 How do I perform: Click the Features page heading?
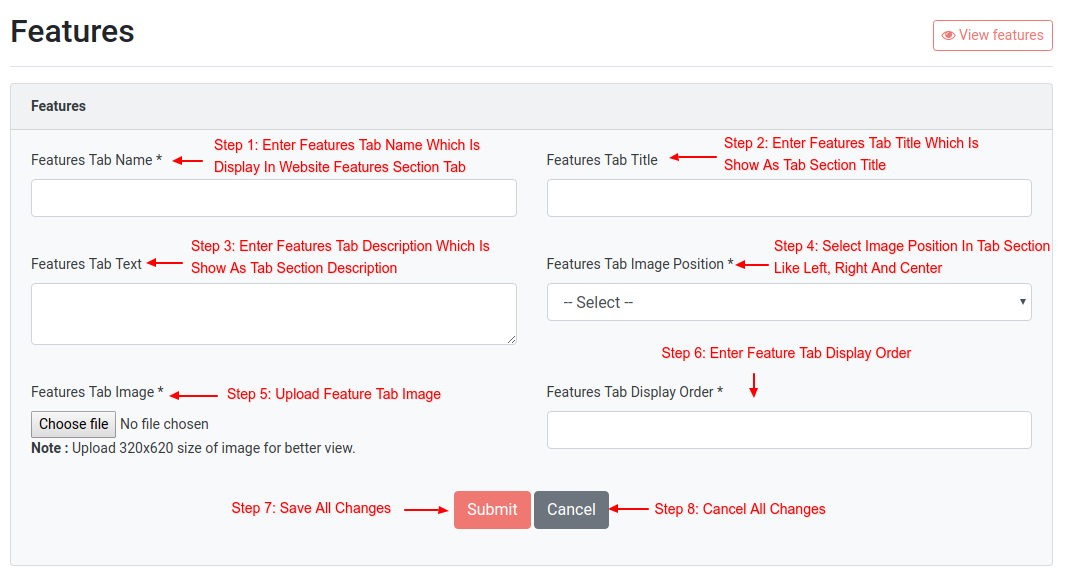73,31
